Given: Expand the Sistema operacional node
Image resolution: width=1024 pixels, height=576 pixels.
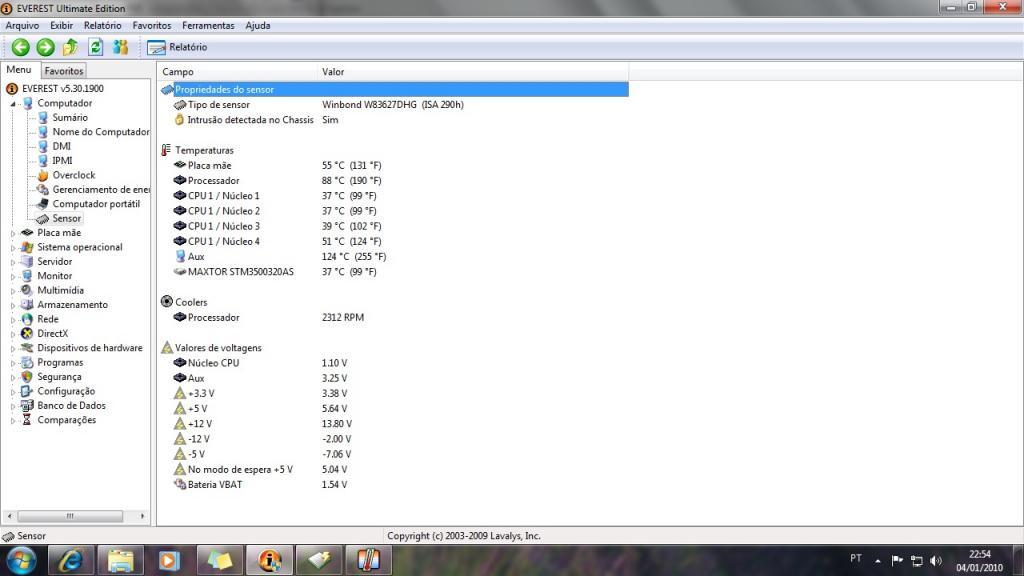Looking at the screenshot, I should point(13,248).
